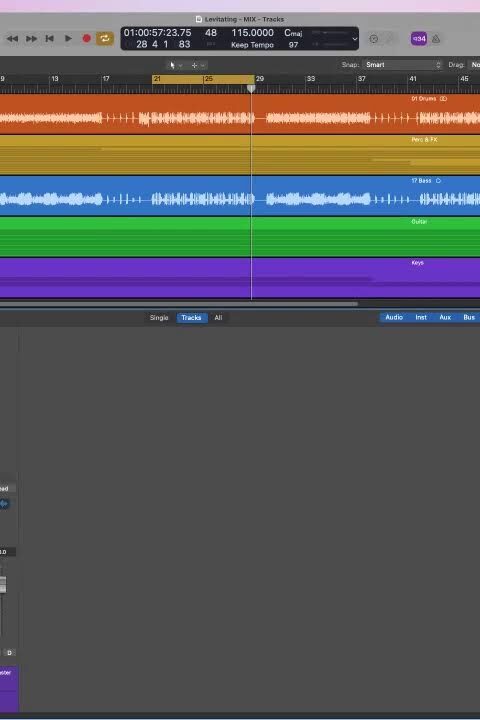This screenshot has width=480, height=720.
Task: Go to project beginning button
Action: (50, 39)
